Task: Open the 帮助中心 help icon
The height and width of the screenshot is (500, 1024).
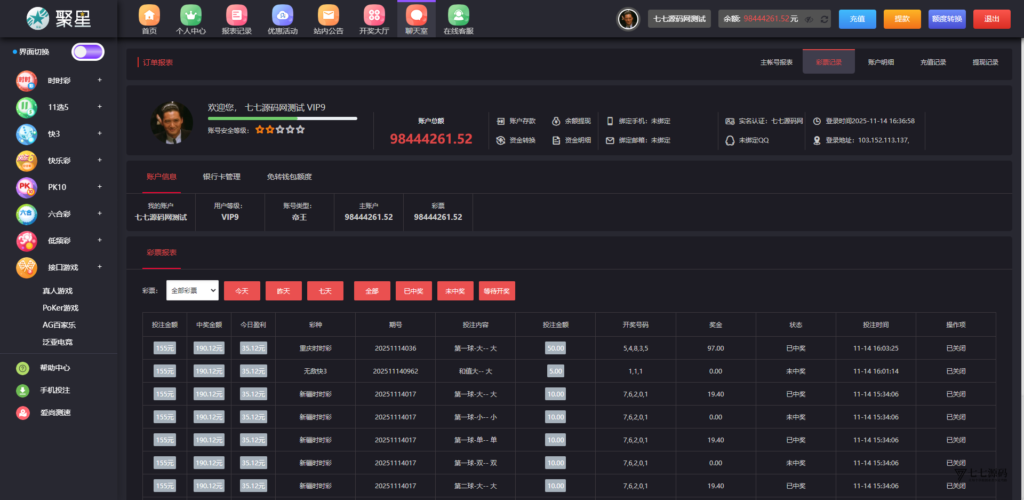Action: pyautogui.click(x=23, y=368)
